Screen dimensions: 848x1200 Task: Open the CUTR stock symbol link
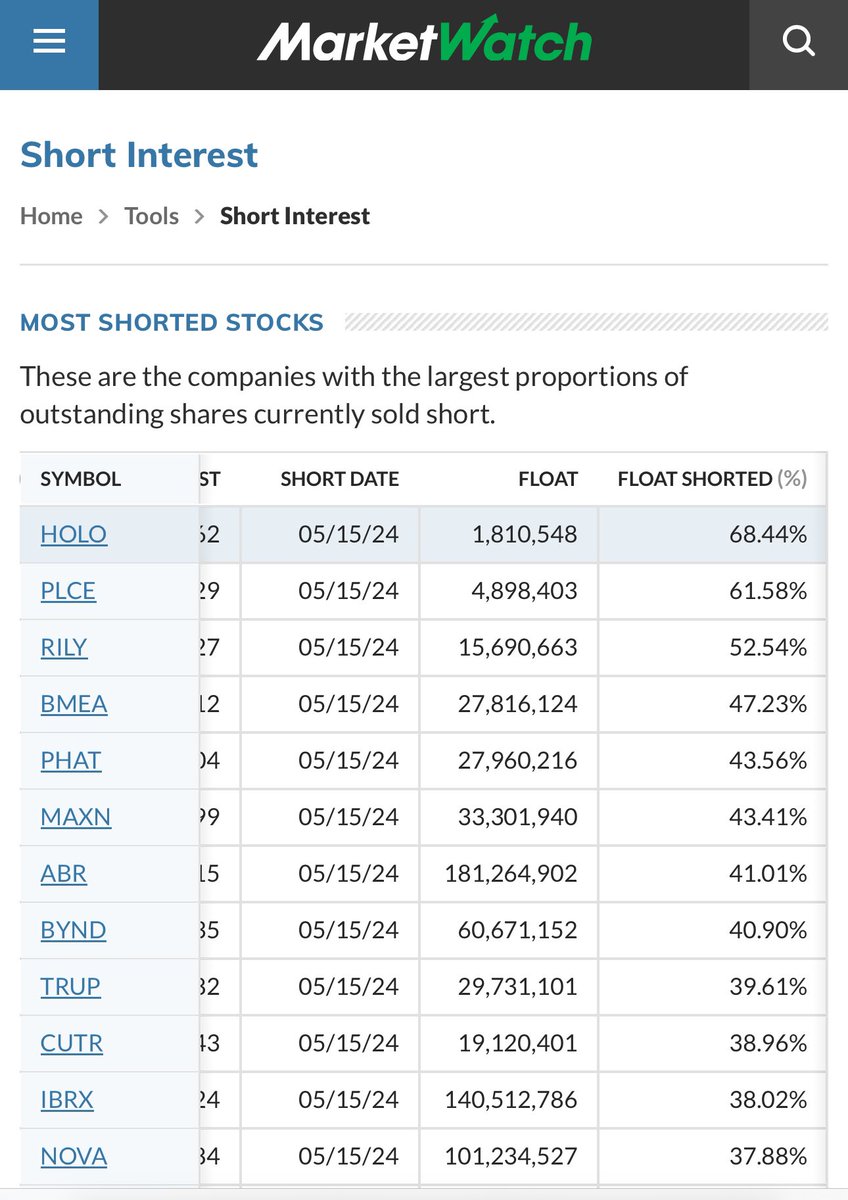click(72, 1043)
